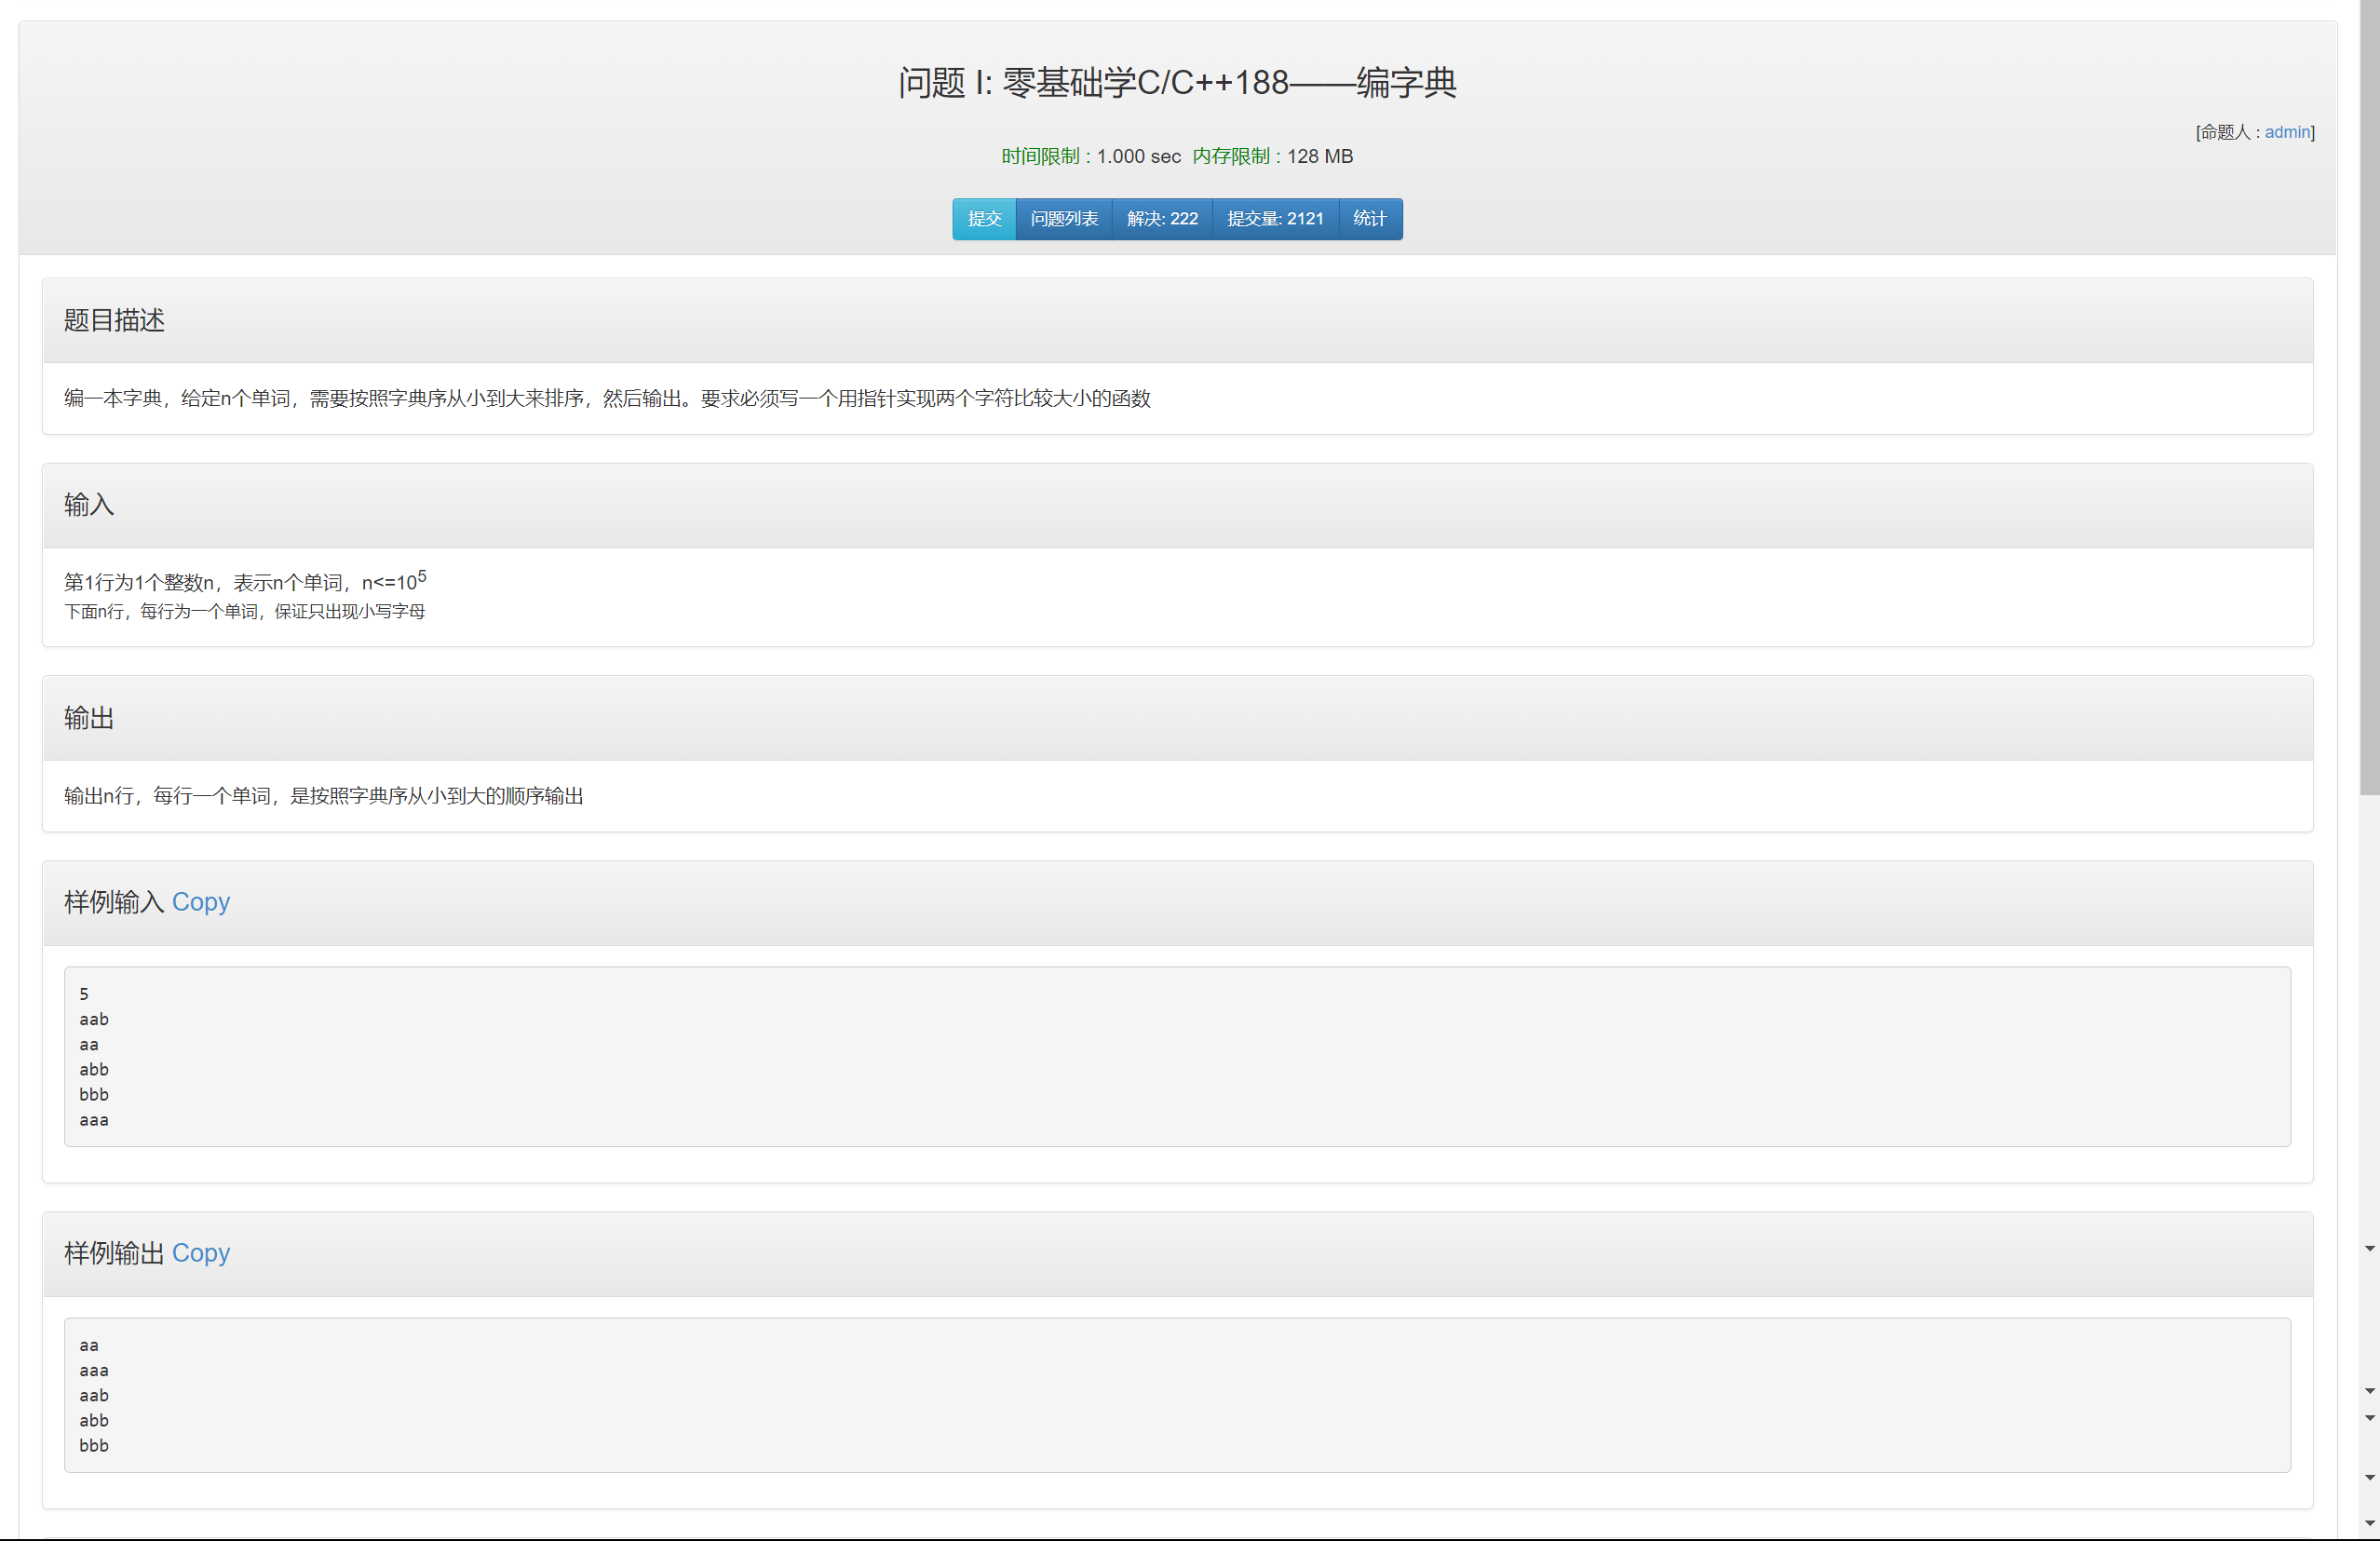Click inside the sample output code box
The height and width of the screenshot is (1541, 2380).
coord(1176,1394)
